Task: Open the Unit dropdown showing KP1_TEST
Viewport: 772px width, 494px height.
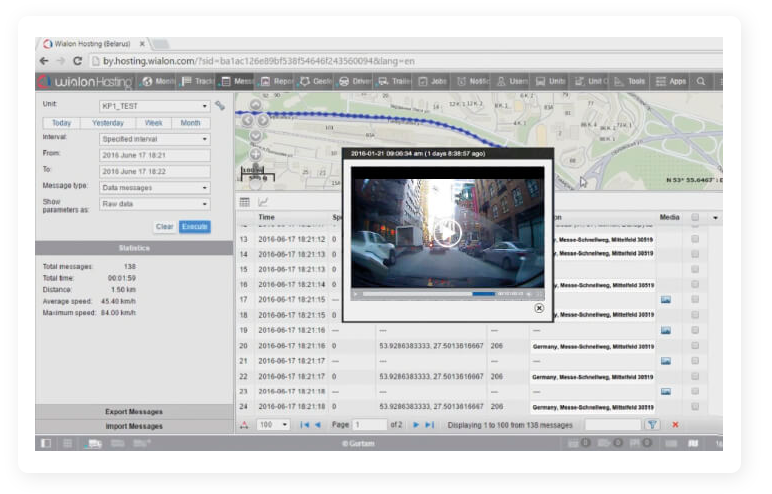Action: [155, 106]
